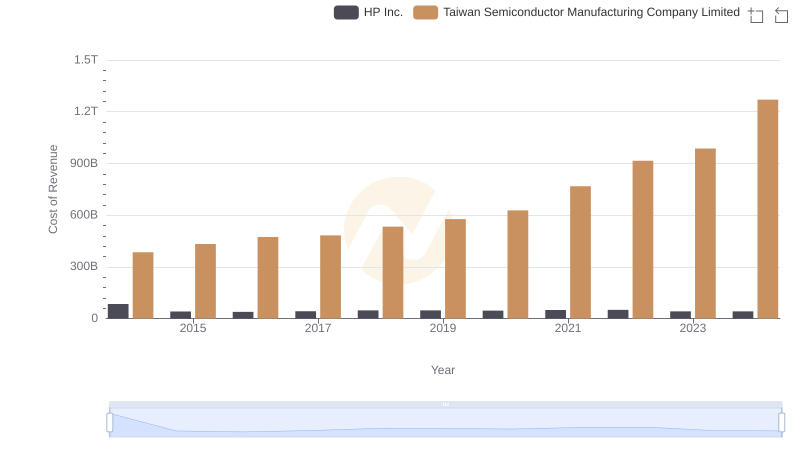
Task: Click the tallest Taiwan Semiconductor bar for 2024
Action: coord(767,209)
